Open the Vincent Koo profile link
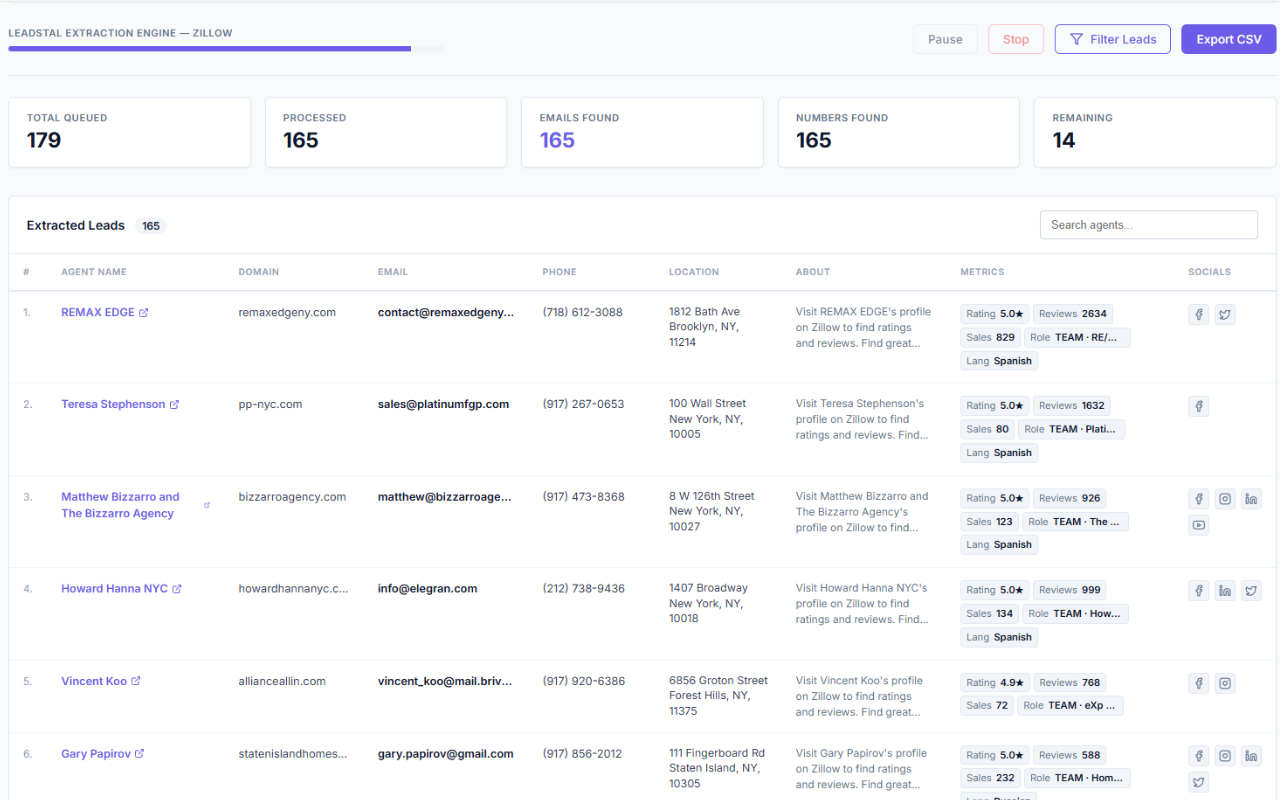This screenshot has height=800, width=1280. click(94, 681)
